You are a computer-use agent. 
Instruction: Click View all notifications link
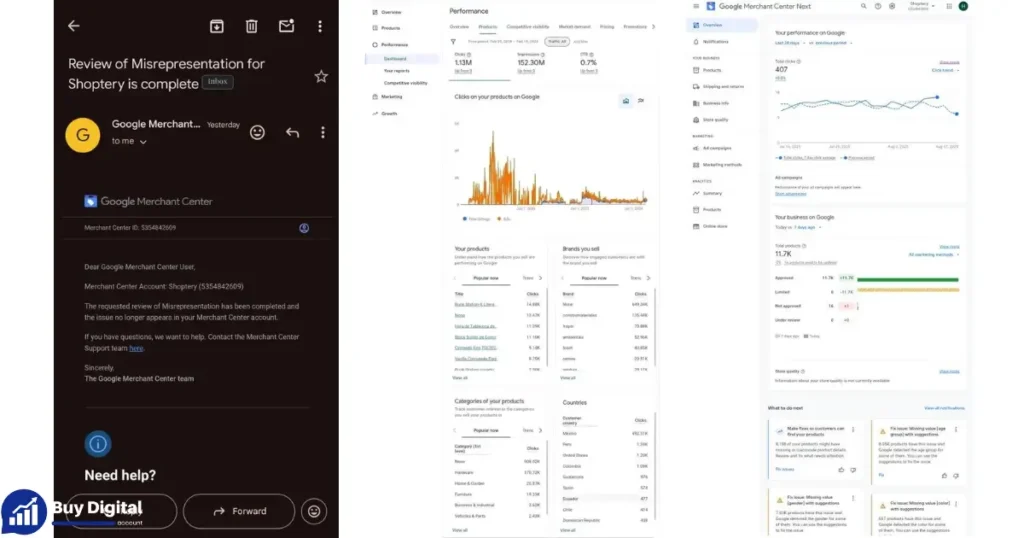tap(944, 408)
